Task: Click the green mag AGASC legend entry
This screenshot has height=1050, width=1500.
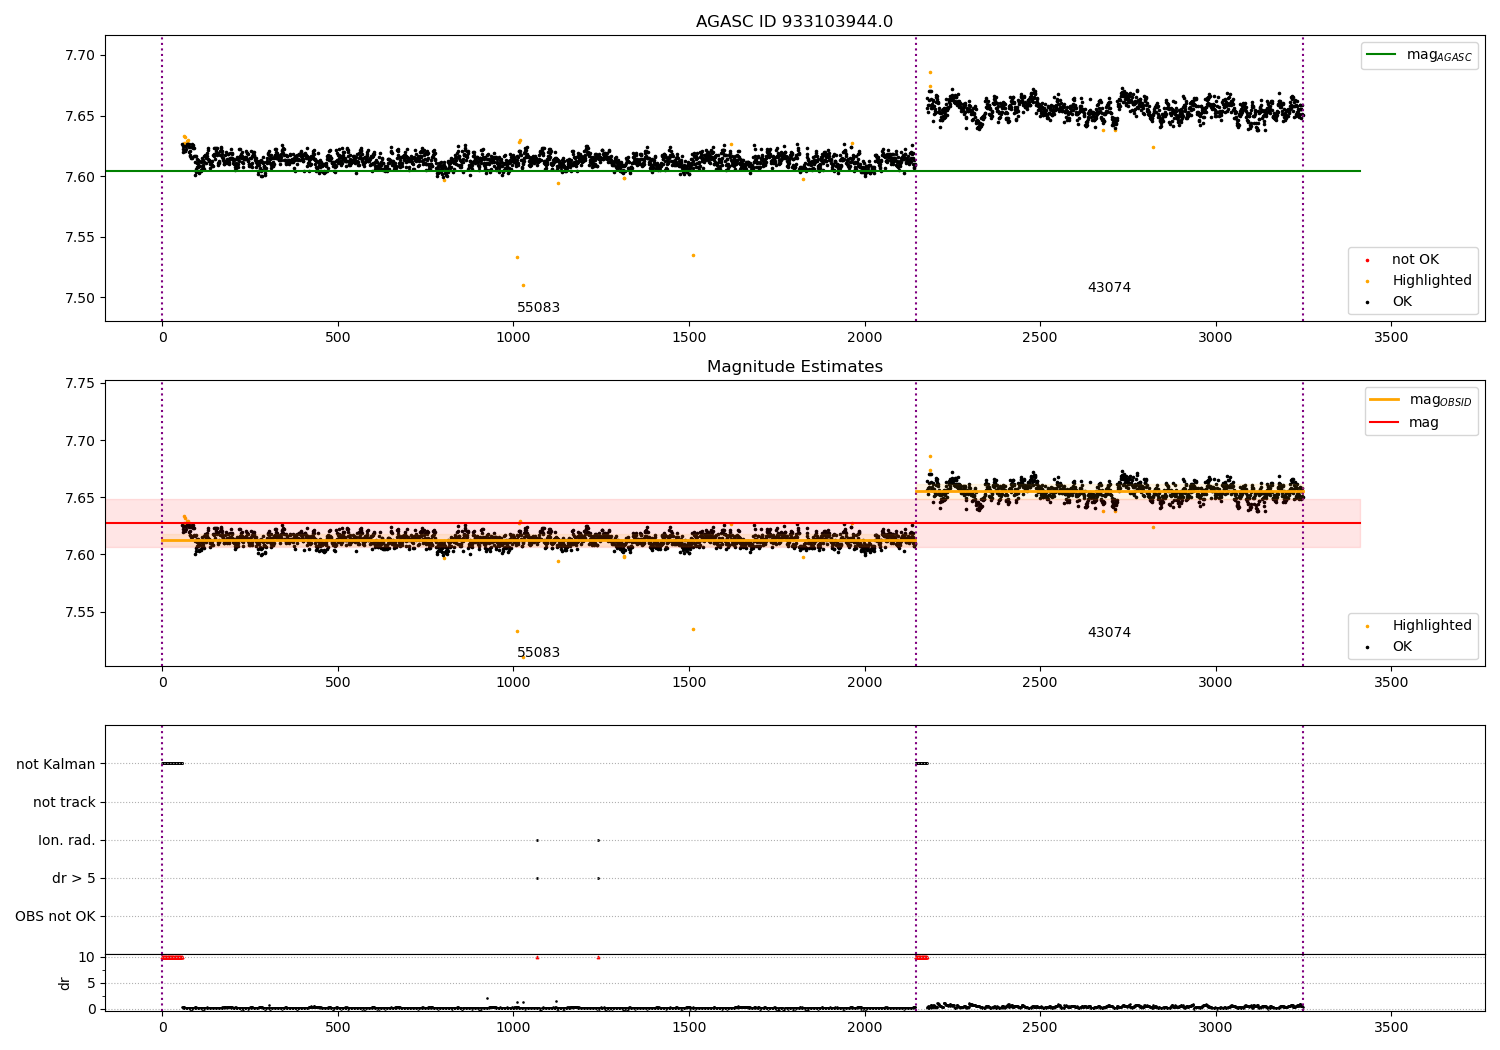Action: tap(1419, 55)
